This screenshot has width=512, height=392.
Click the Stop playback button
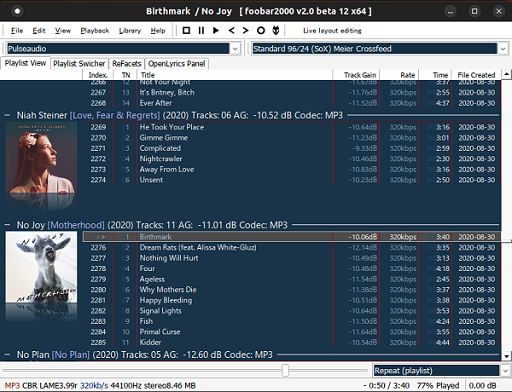pyautogui.click(x=186, y=31)
